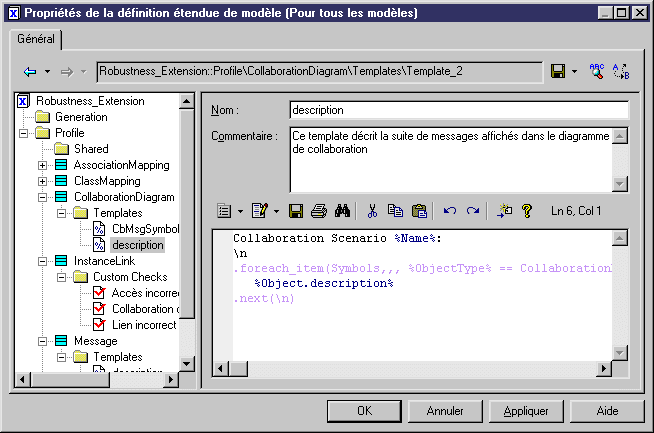Click the Paste clipboard icon
This screenshot has height=433, width=654.
click(x=419, y=211)
